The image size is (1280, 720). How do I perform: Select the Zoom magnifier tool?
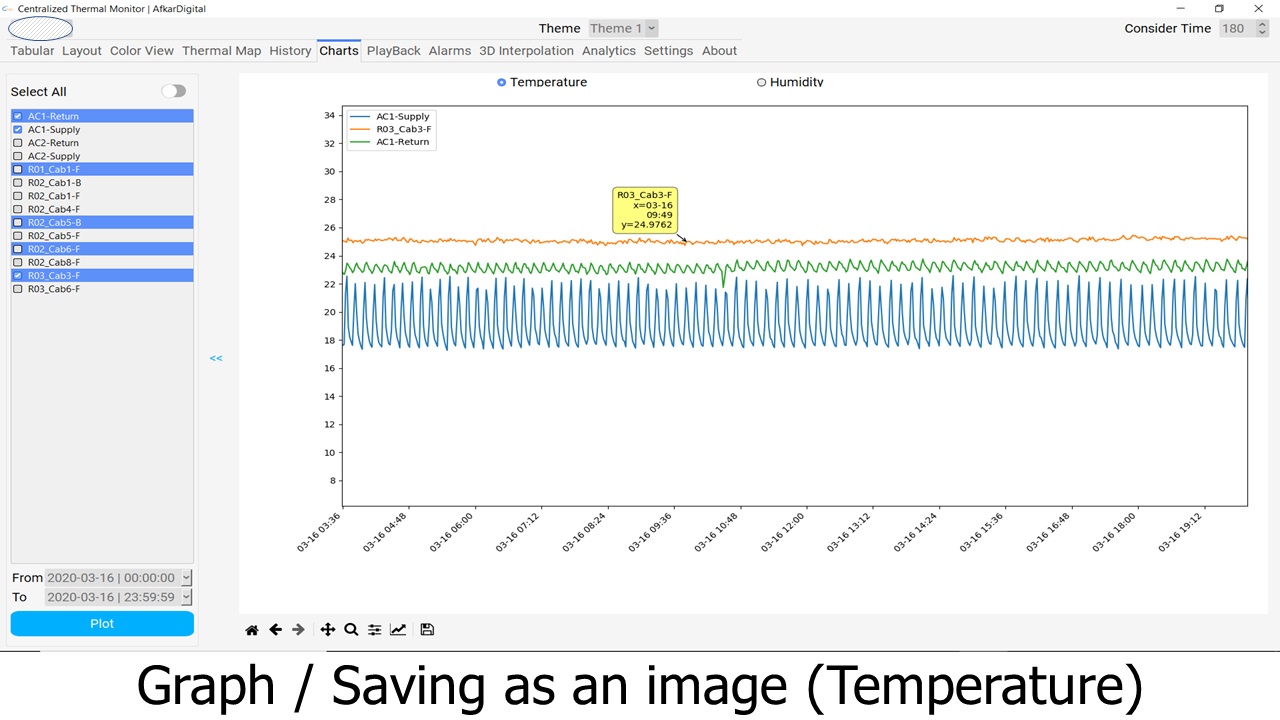(351, 630)
